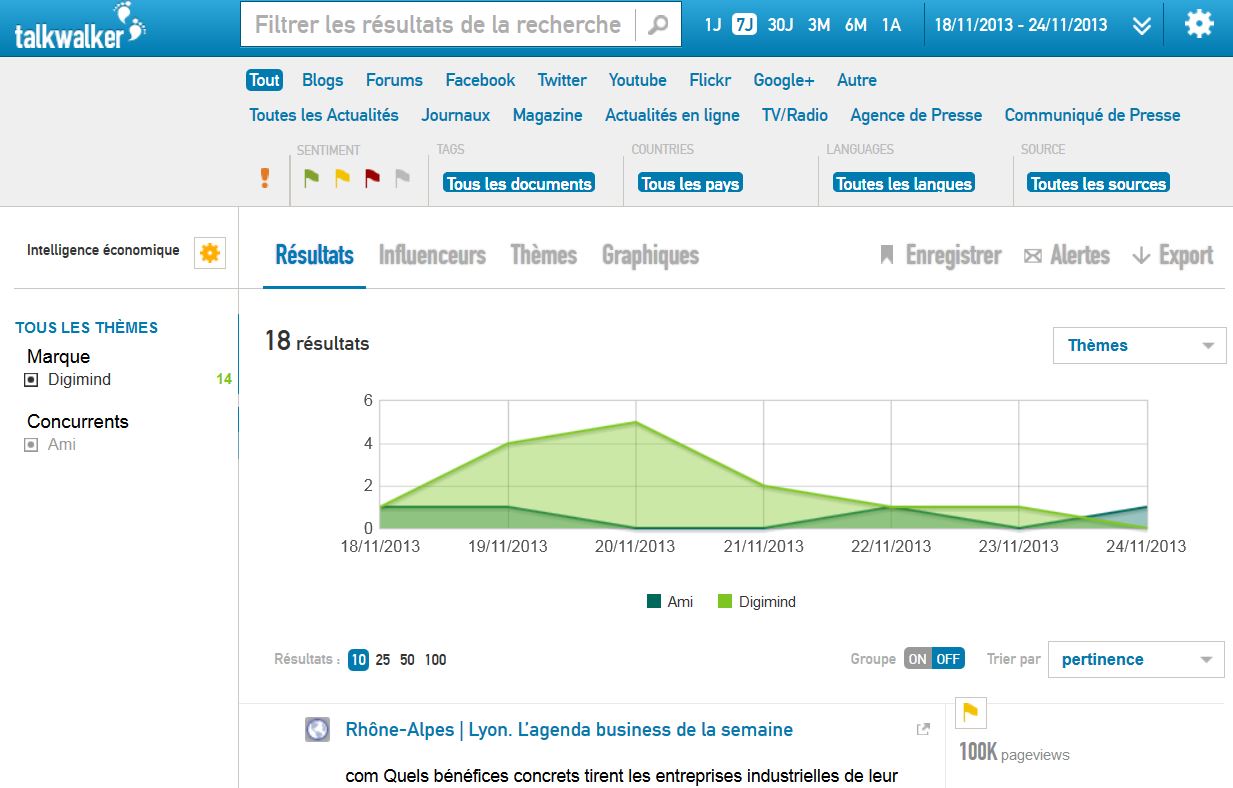1233x788 pixels.
Task: Toggle the Ami theme checkbox
Action: pos(31,445)
